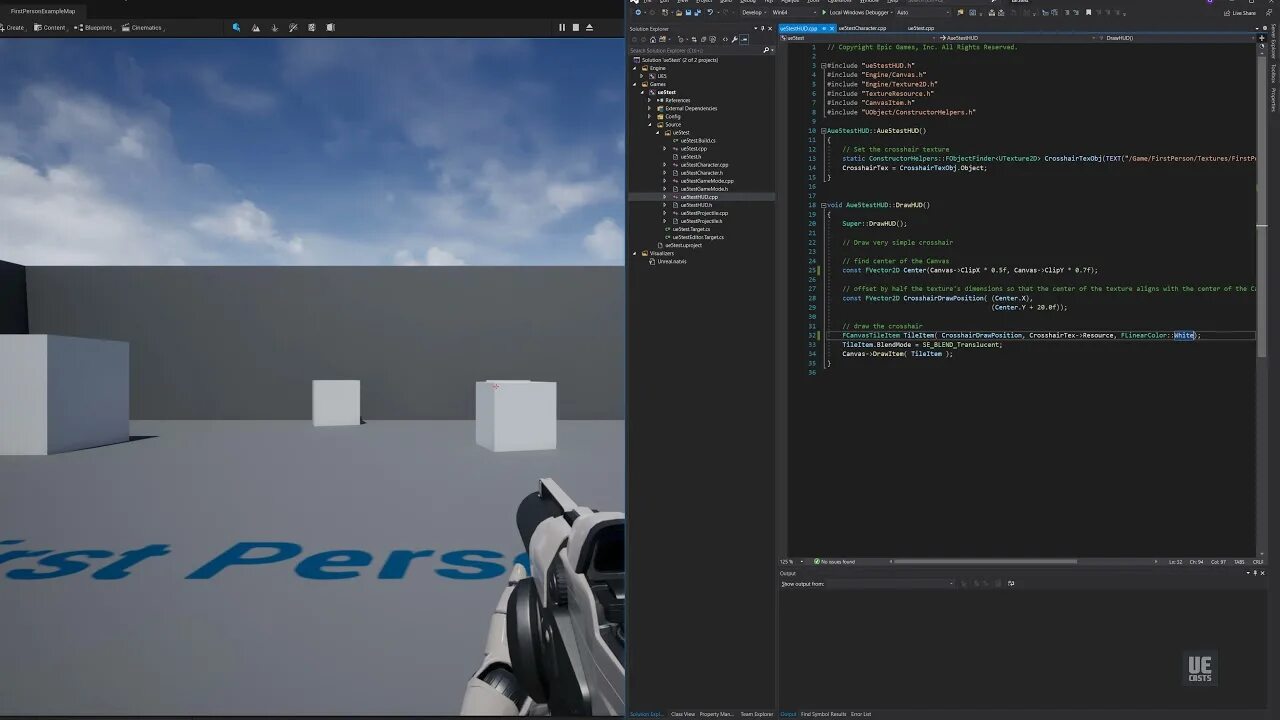Select ue5testCharacter.cpp in Solution Explorer

[704, 164]
